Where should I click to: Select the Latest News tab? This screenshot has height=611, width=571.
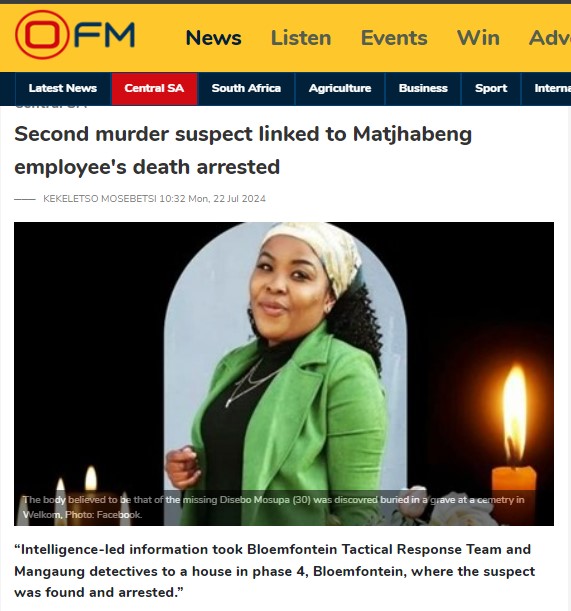point(63,88)
